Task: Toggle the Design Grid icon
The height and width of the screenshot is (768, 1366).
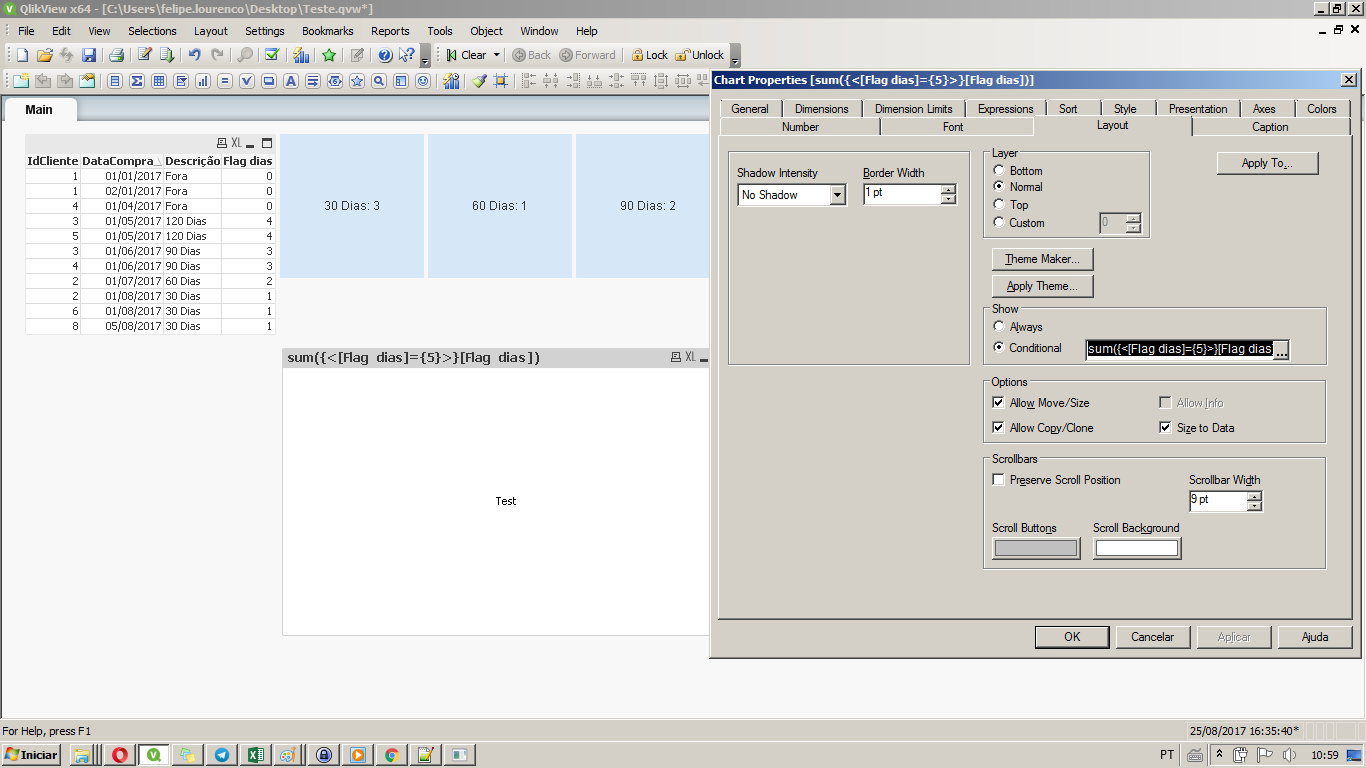Action: (501, 81)
